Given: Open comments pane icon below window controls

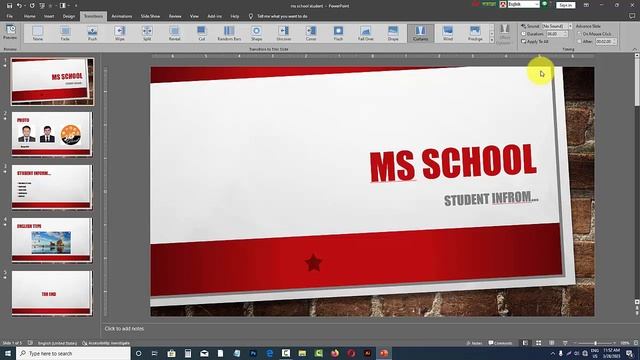Looking at the screenshot, I should point(632,16).
